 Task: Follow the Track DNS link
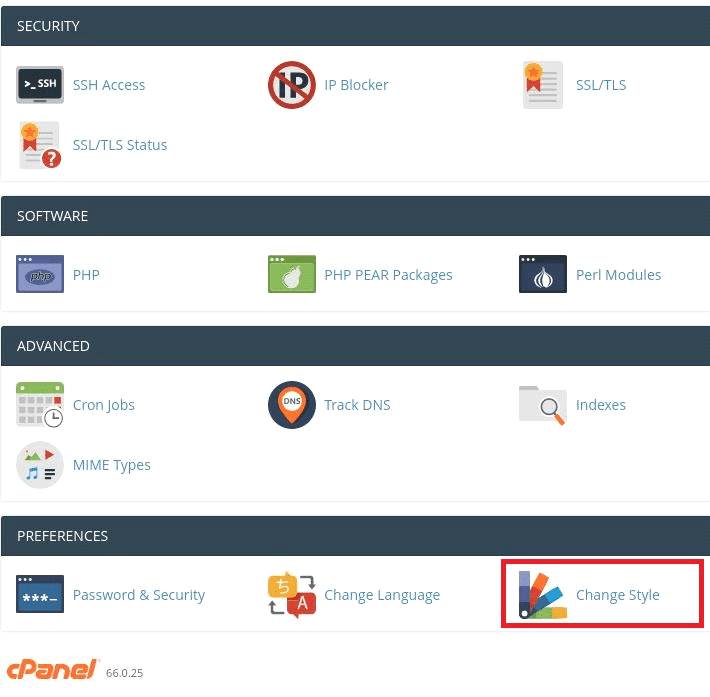[357, 404]
